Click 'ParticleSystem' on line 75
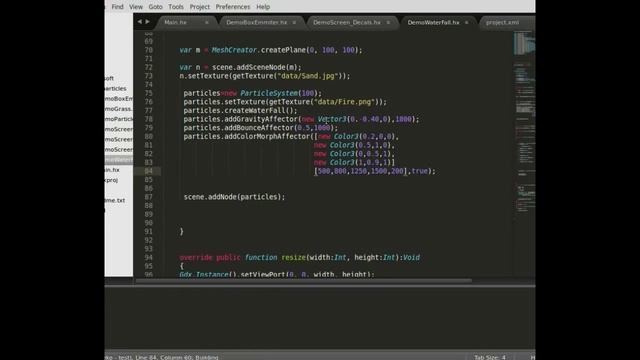640x360 pixels. [x=269, y=93]
